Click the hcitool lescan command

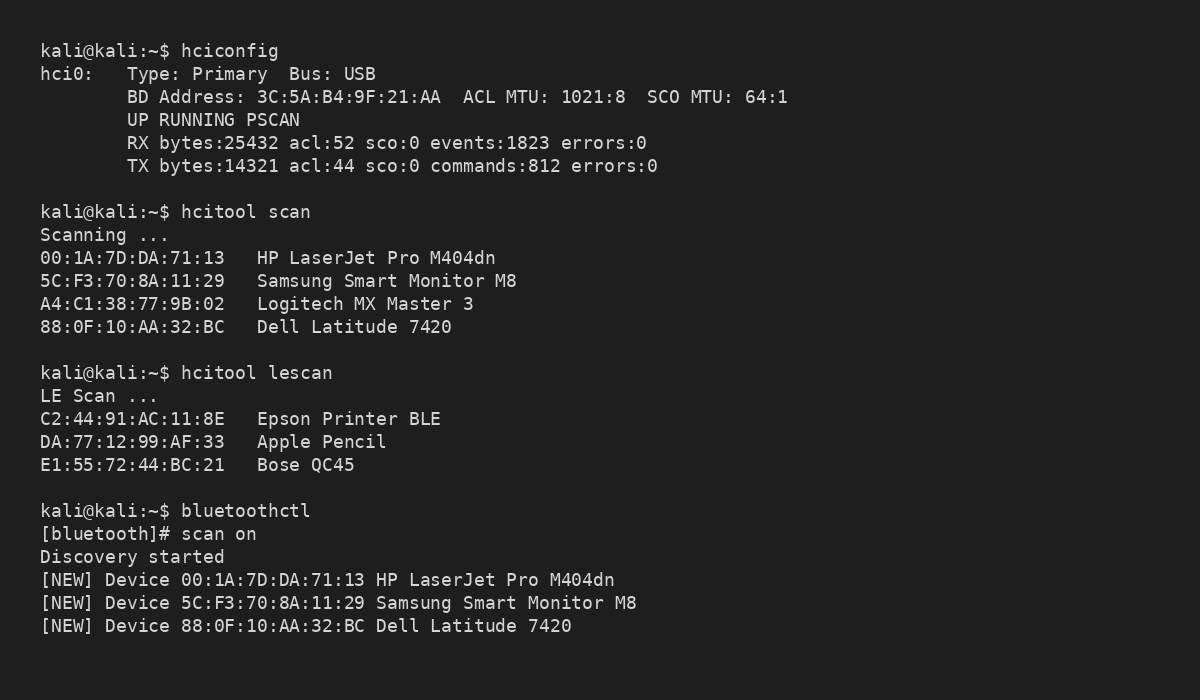(x=256, y=373)
